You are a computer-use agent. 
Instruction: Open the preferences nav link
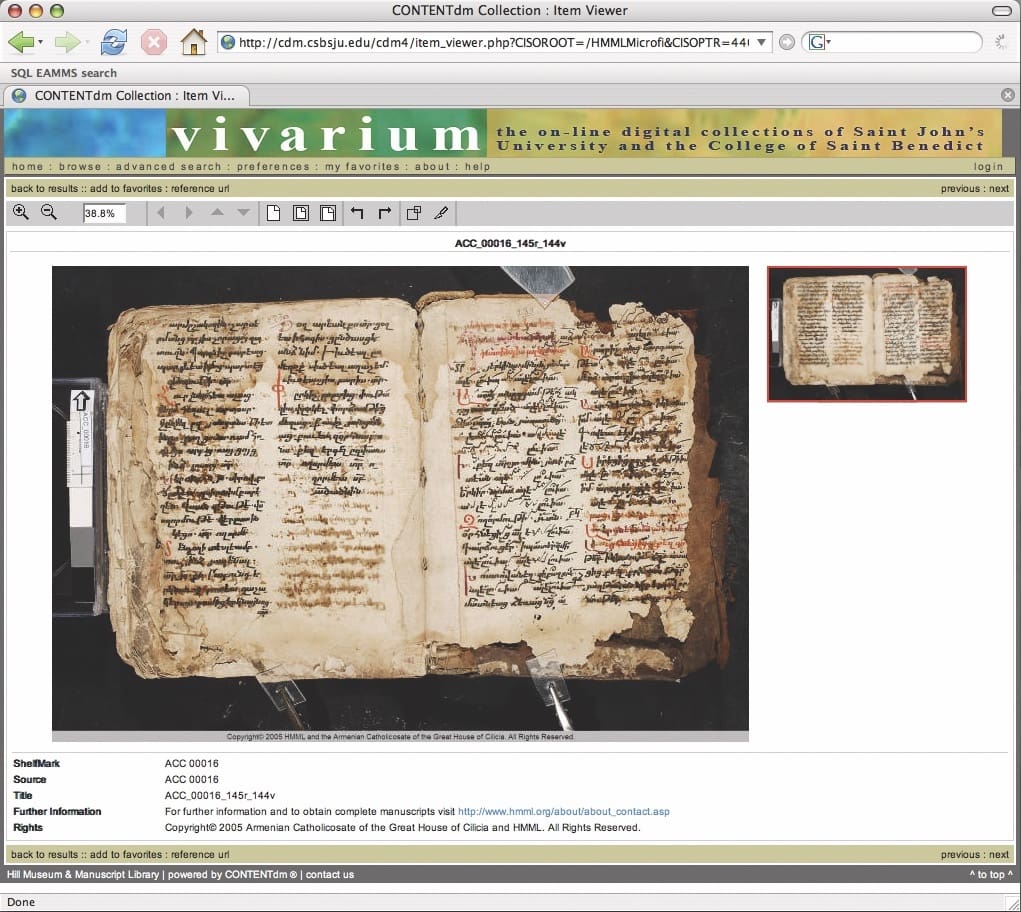273,167
